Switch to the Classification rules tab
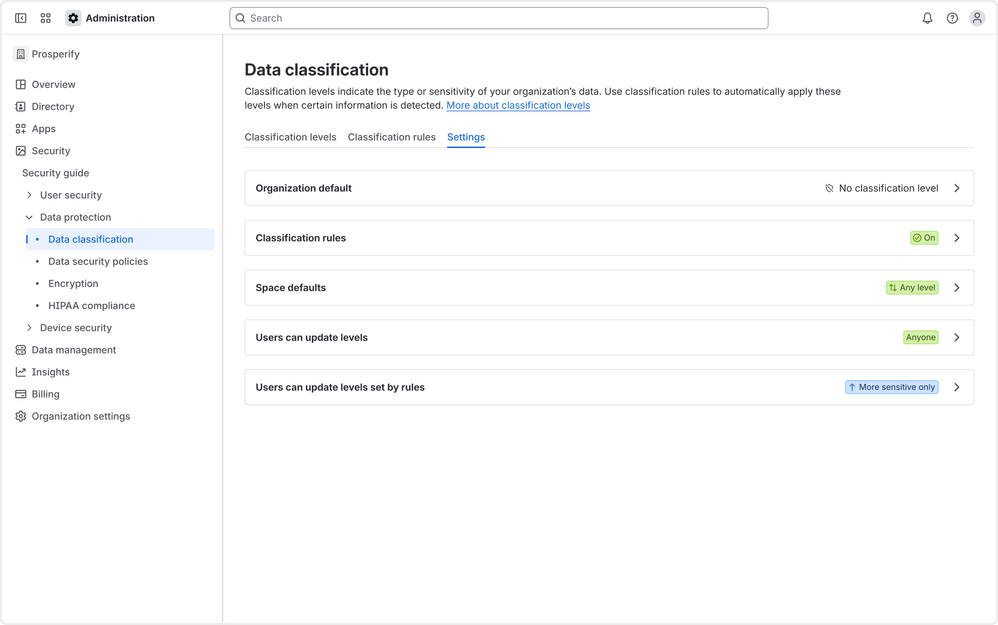The image size is (998, 625). tap(391, 137)
